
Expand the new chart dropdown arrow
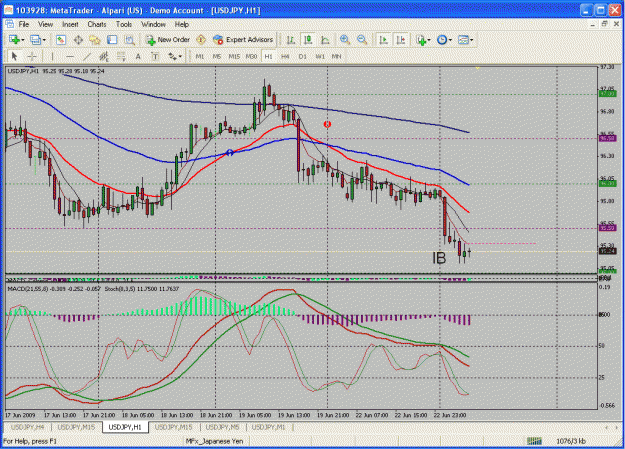[23, 40]
